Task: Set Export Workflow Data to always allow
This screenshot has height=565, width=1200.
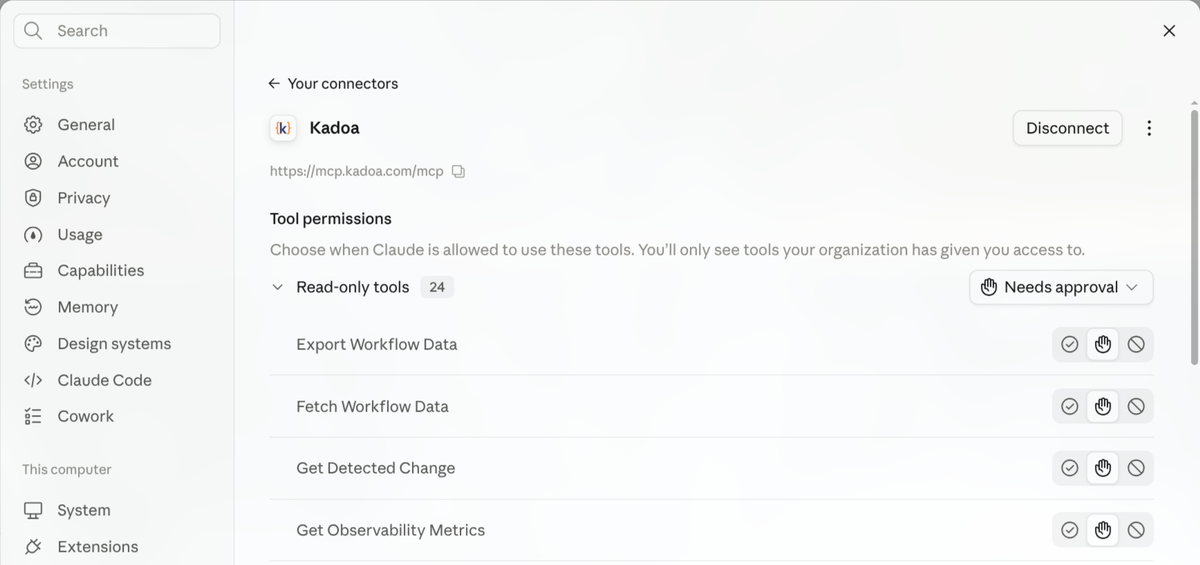Action: pyautogui.click(x=1070, y=344)
